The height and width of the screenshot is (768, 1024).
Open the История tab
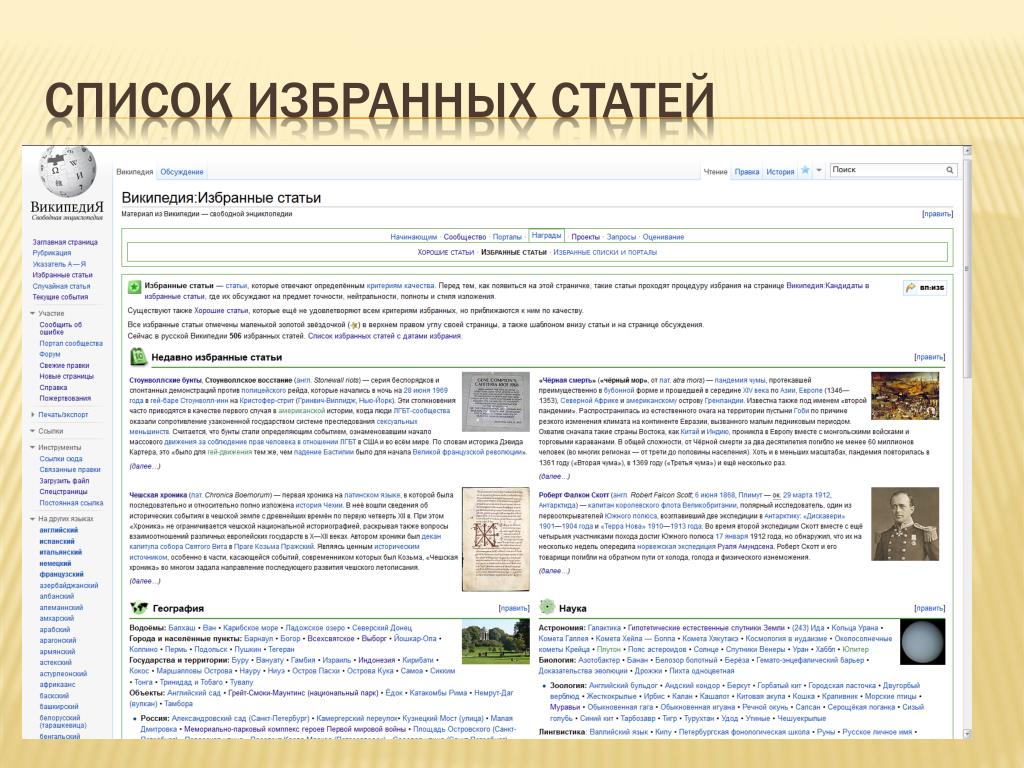[x=780, y=172]
